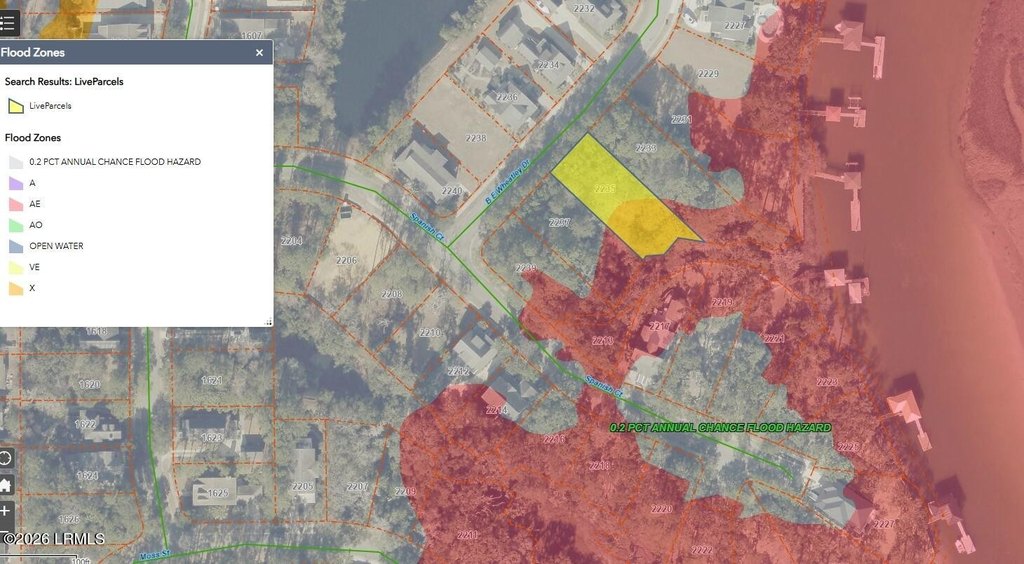Click the AE zone pink swatch
This screenshot has width=1024, height=564.
click(x=15, y=204)
